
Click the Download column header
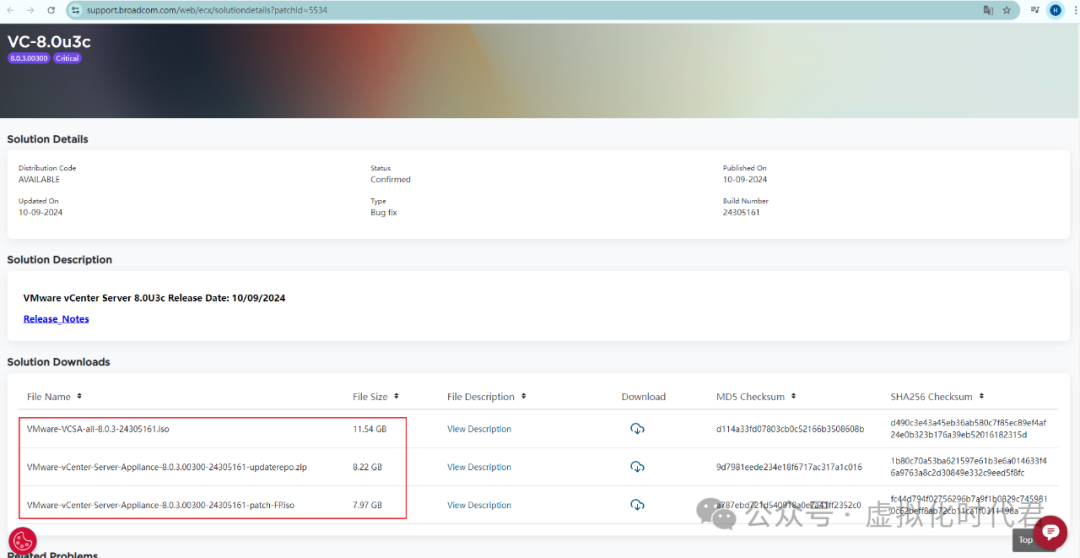[643, 396]
